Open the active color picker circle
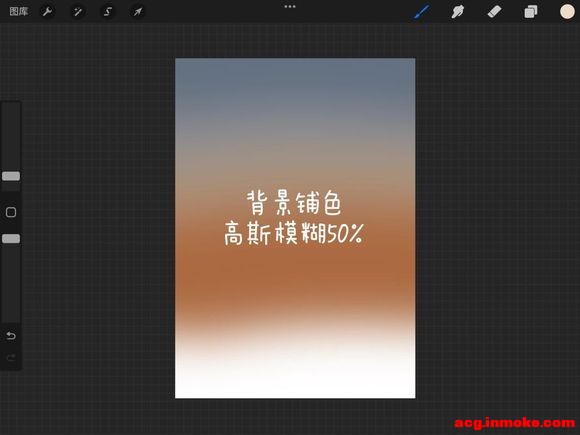This screenshot has width=580, height=435. point(567,11)
